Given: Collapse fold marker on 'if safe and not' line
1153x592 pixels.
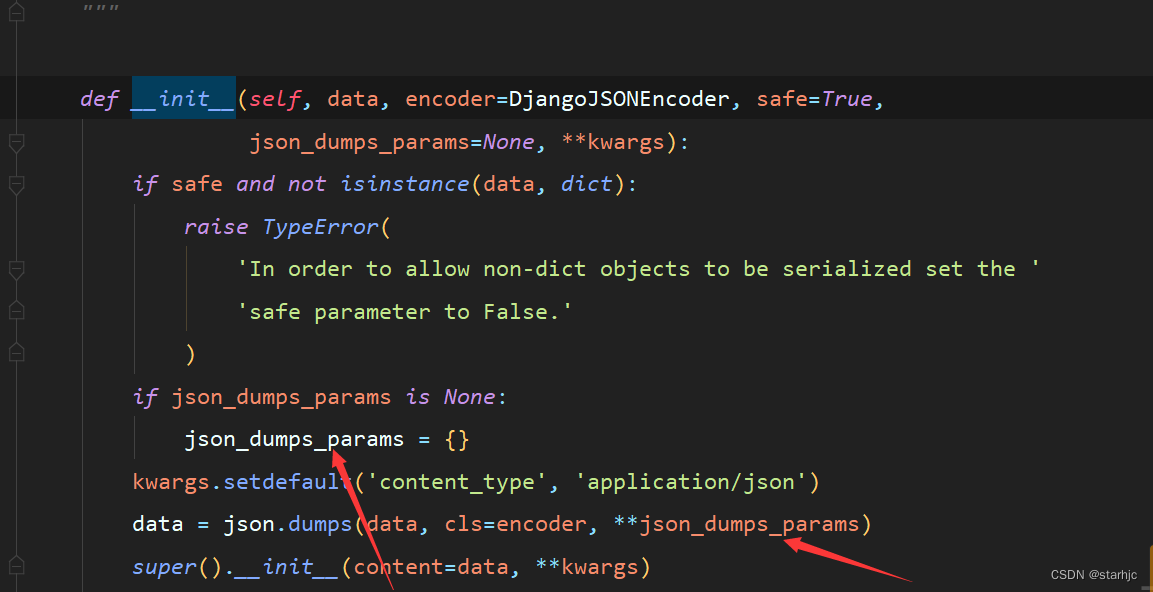Looking at the screenshot, I should point(16,184).
